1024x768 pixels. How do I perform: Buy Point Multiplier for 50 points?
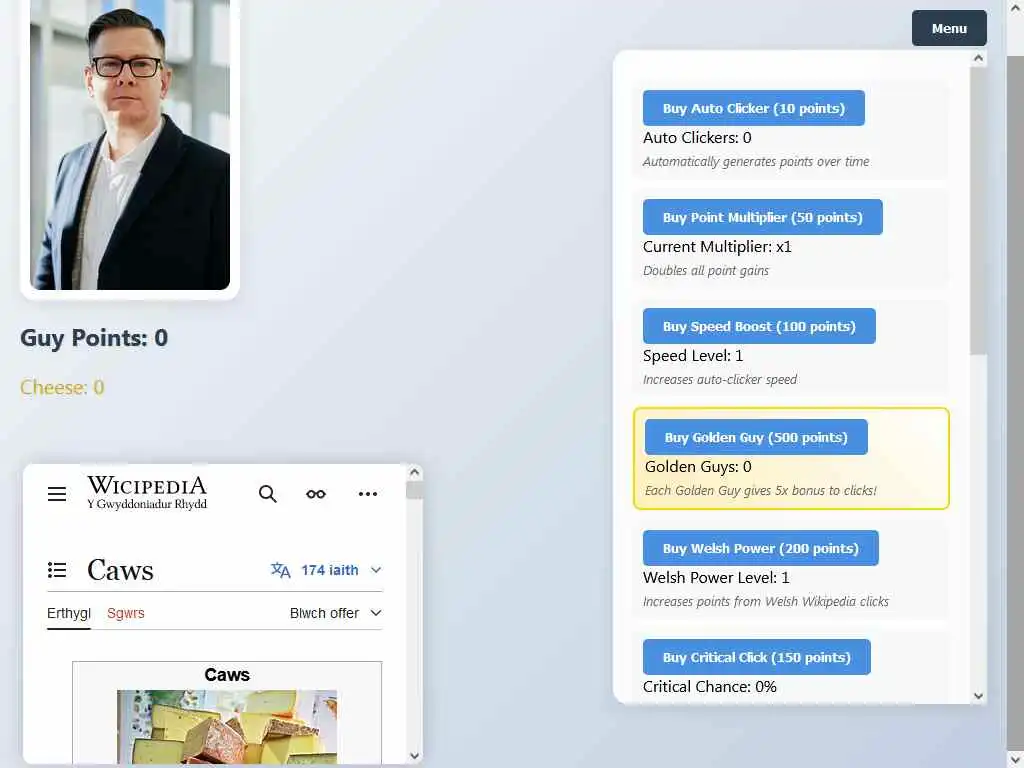(763, 217)
